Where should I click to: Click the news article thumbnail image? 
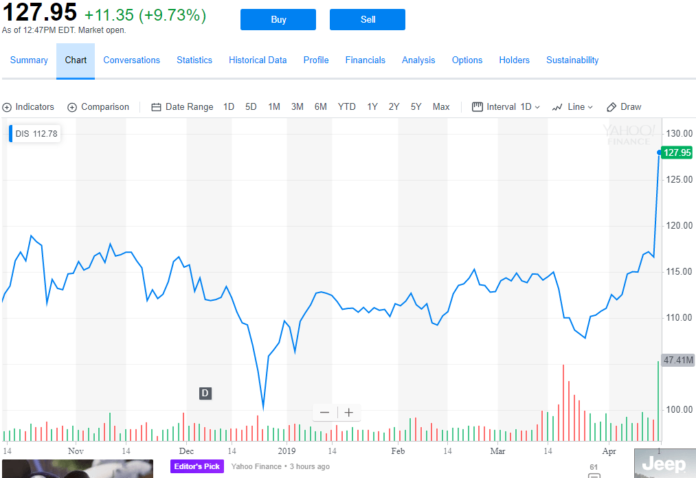[78, 469]
